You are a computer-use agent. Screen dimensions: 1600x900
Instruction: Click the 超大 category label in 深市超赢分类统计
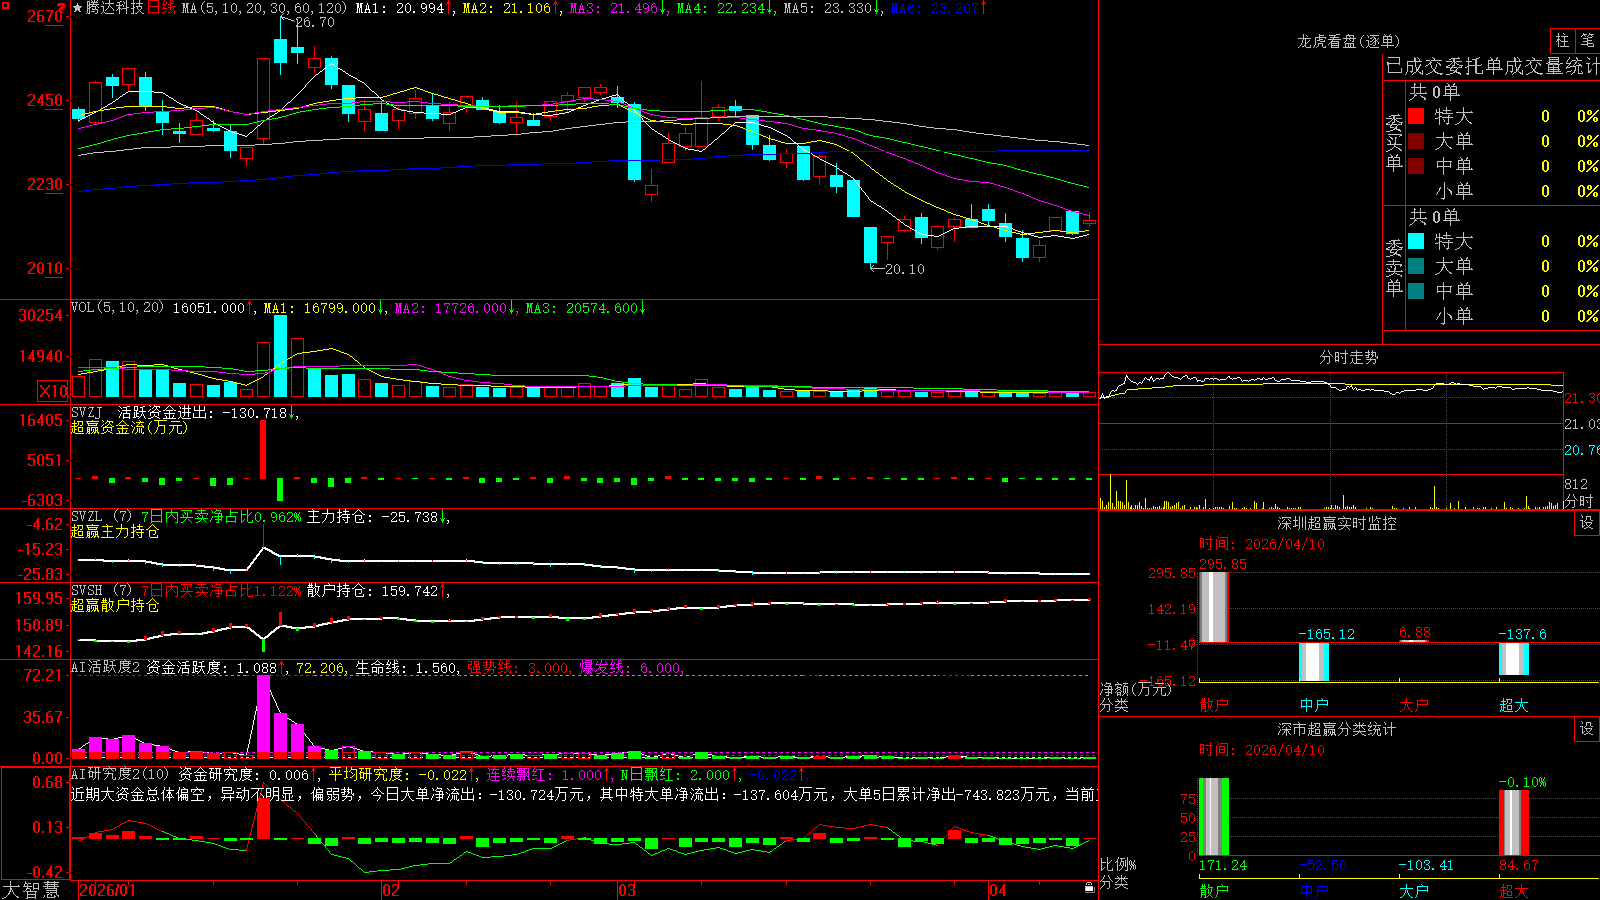1514,891
